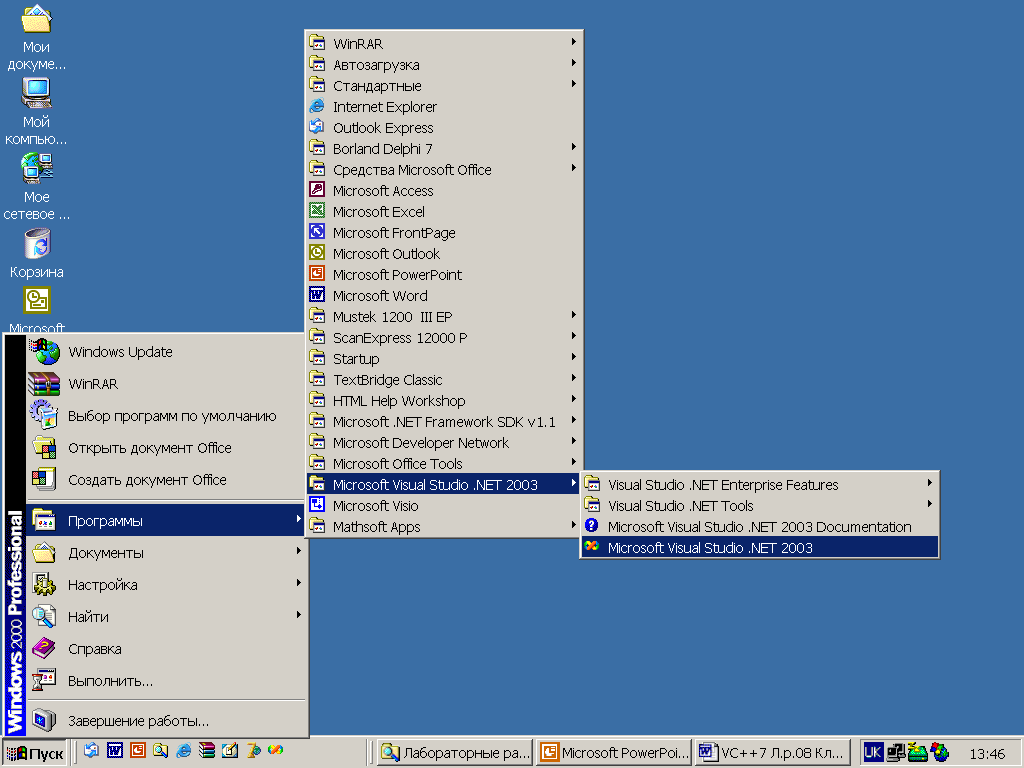Launch Microsoft PowerPoint via its icon

(x=317, y=274)
